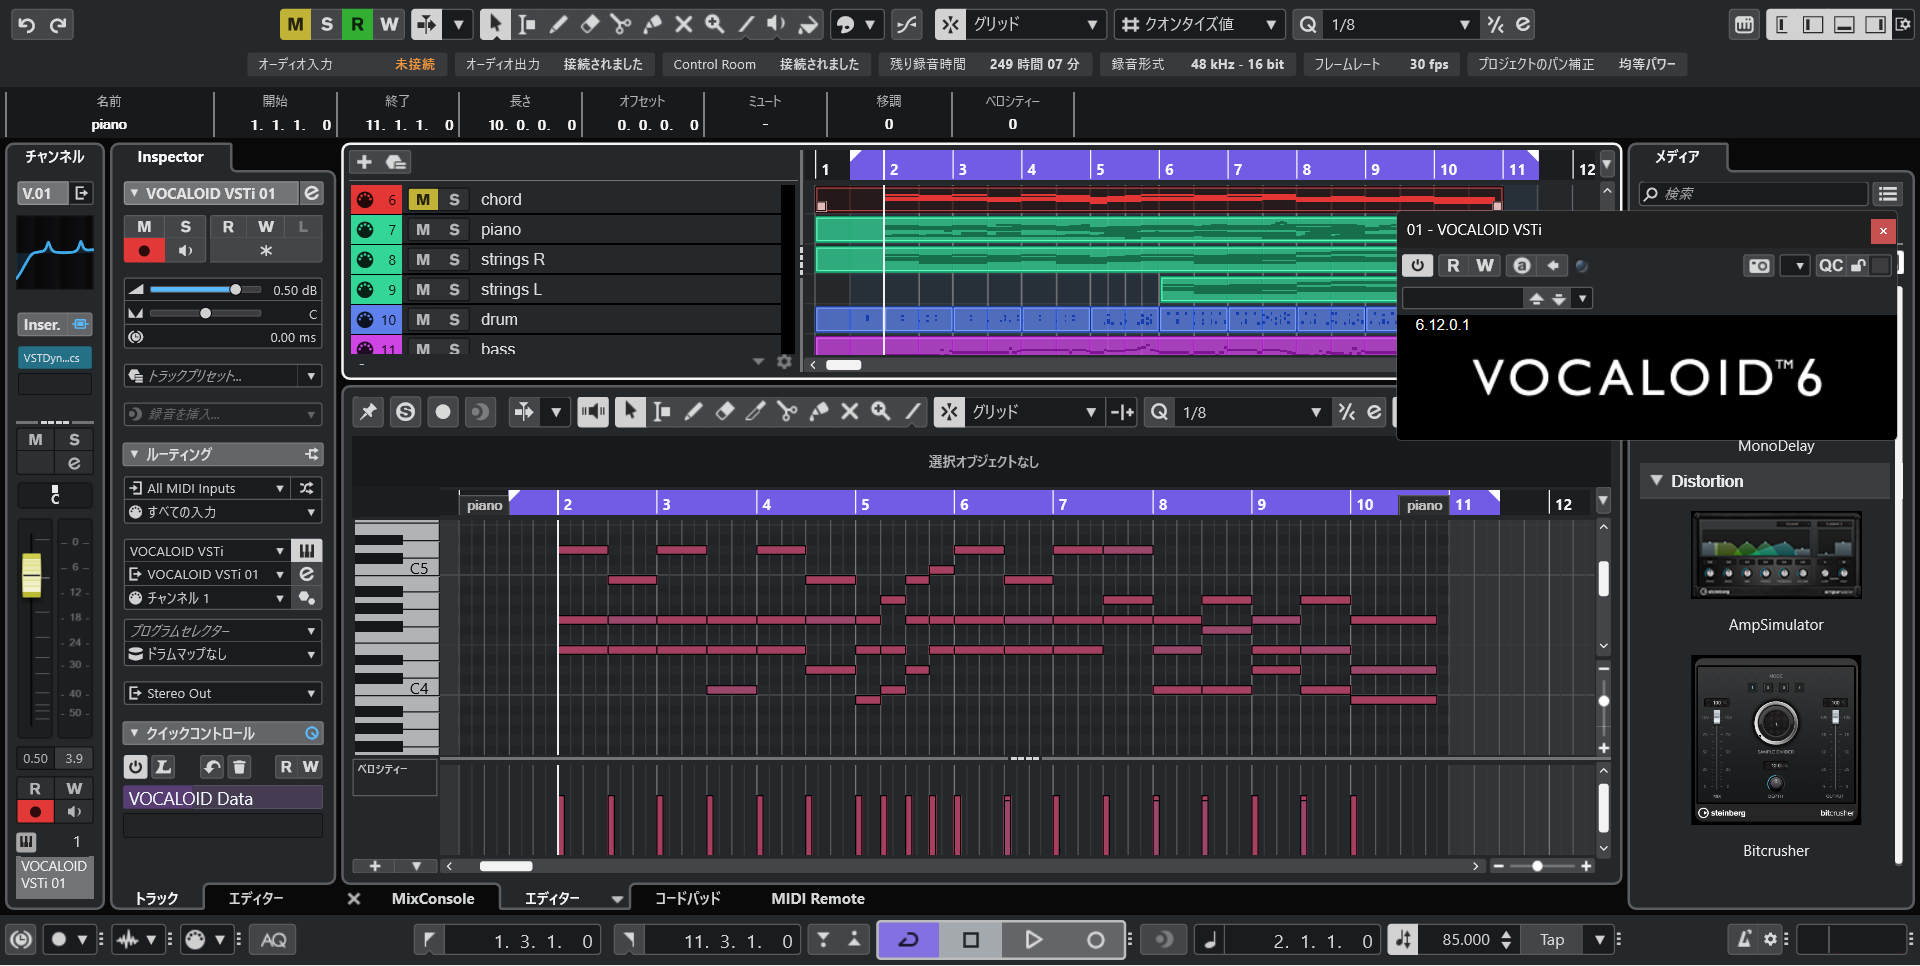Select the Range Selection tool in the main toolbar
Screen dimensions: 1920x966
pos(527,24)
